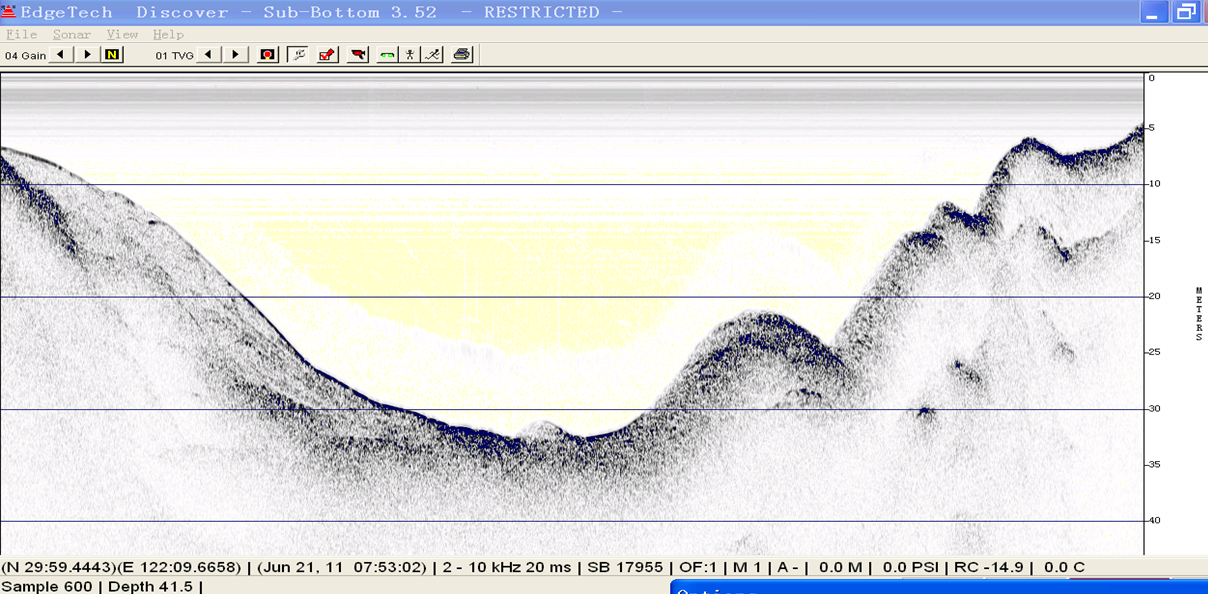The width and height of the screenshot is (1208, 594).
Task: Click the "0.0 M" status bar value
Action: point(840,567)
